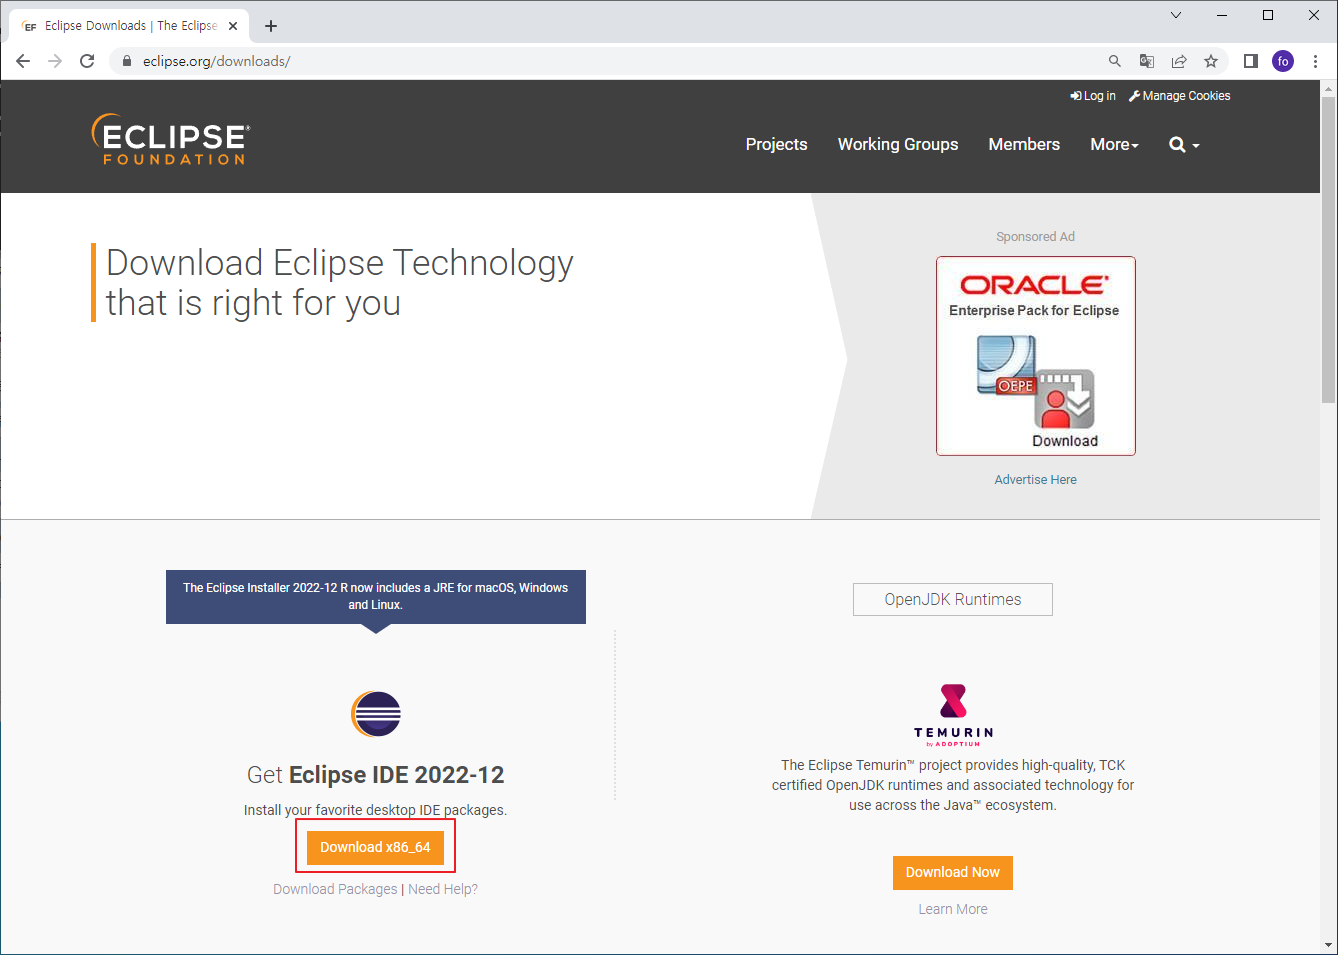This screenshot has width=1338, height=955.
Task: Expand the More dropdown
Action: click(1115, 144)
